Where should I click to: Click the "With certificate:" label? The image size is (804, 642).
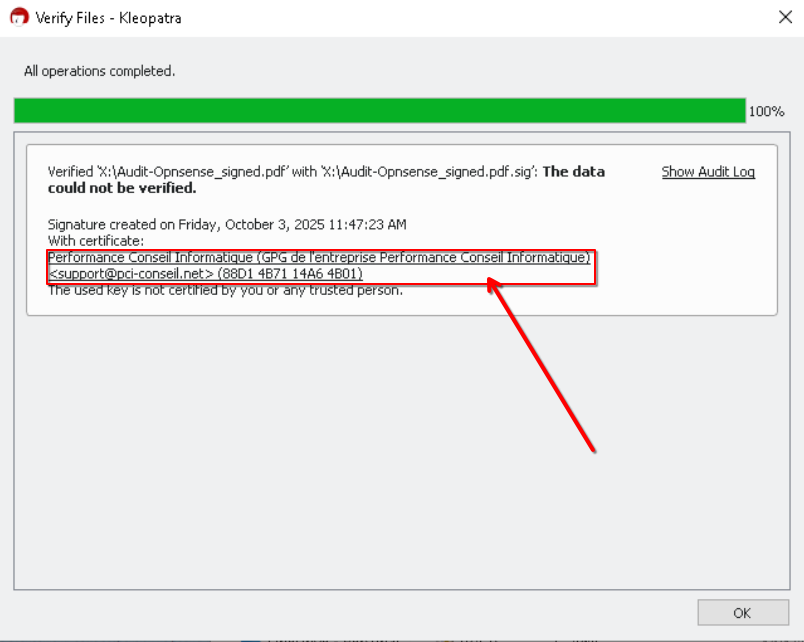(x=96, y=241)
